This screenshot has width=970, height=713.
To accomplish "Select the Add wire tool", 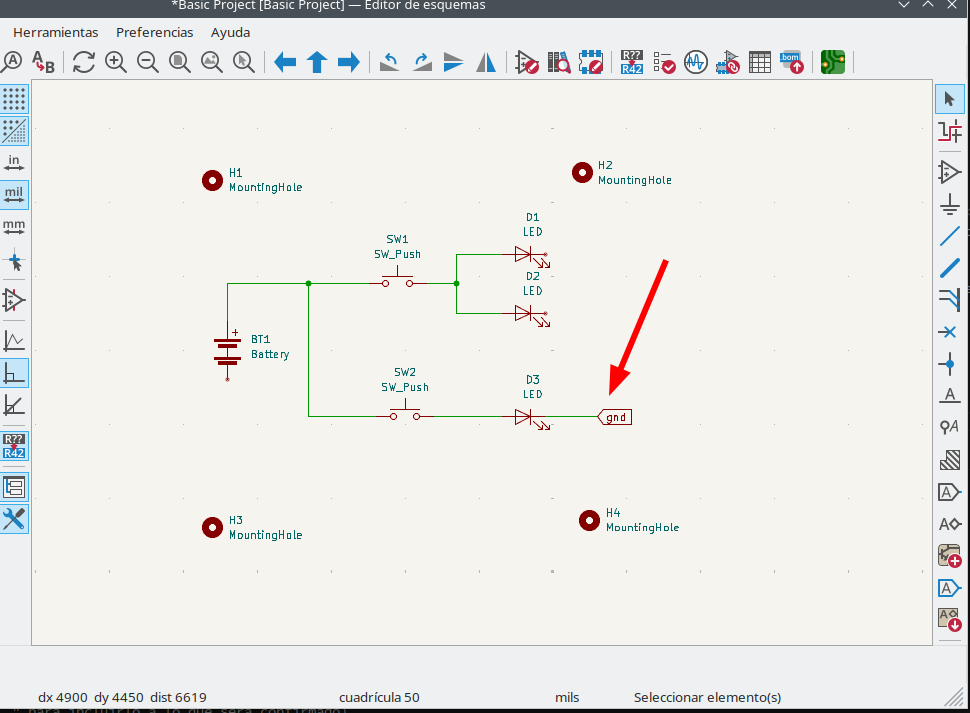I will 949,237.
